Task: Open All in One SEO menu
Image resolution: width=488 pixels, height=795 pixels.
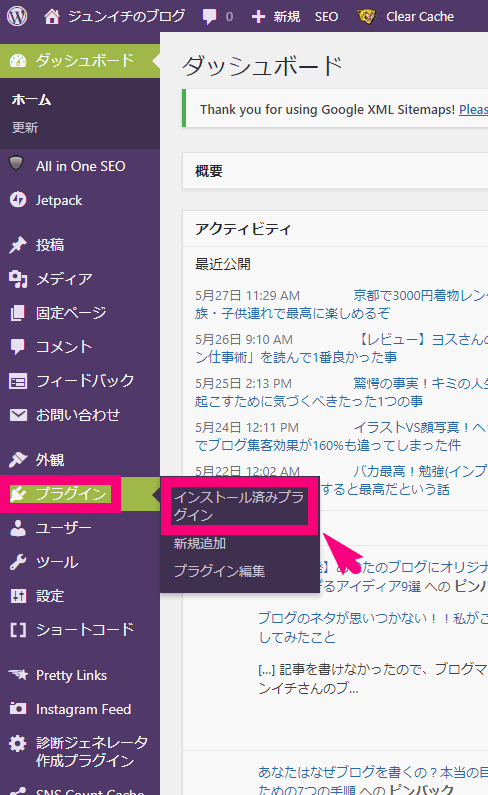Action: click(80, 166)
